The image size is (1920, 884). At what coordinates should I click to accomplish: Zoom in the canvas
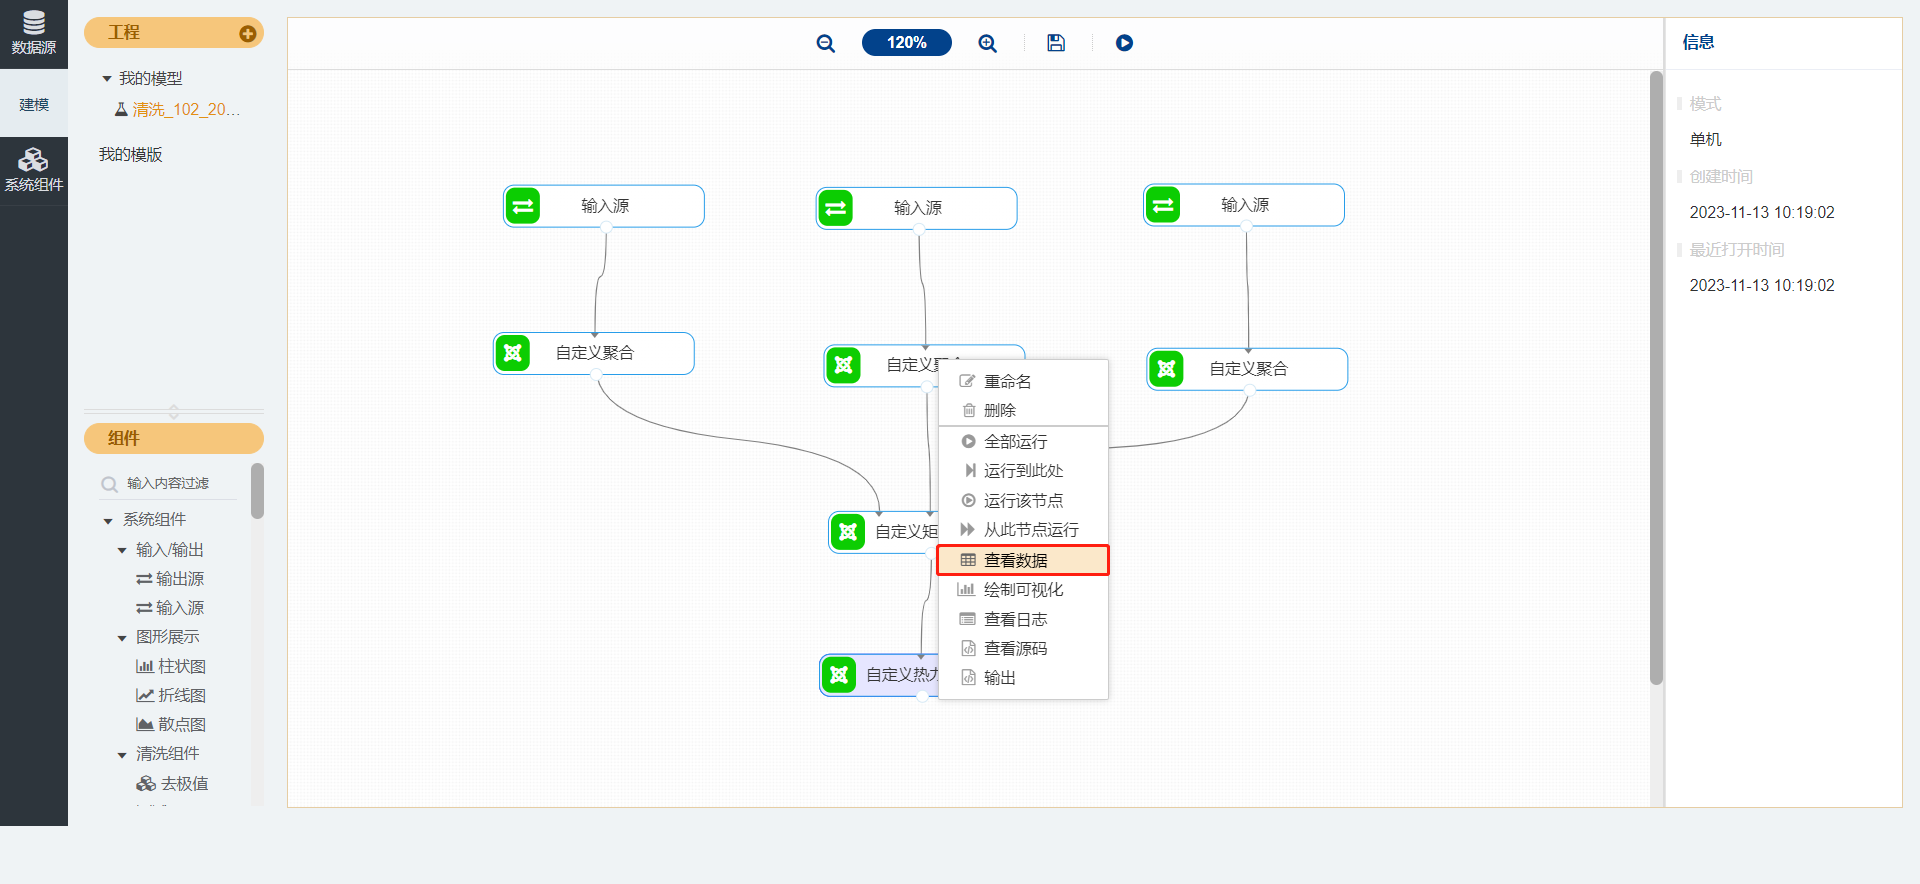click(x=988, y=43)
